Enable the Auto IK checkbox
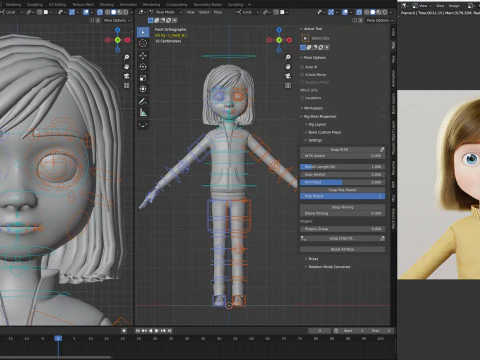The image size is (480, 360). (x=302, y=67)
